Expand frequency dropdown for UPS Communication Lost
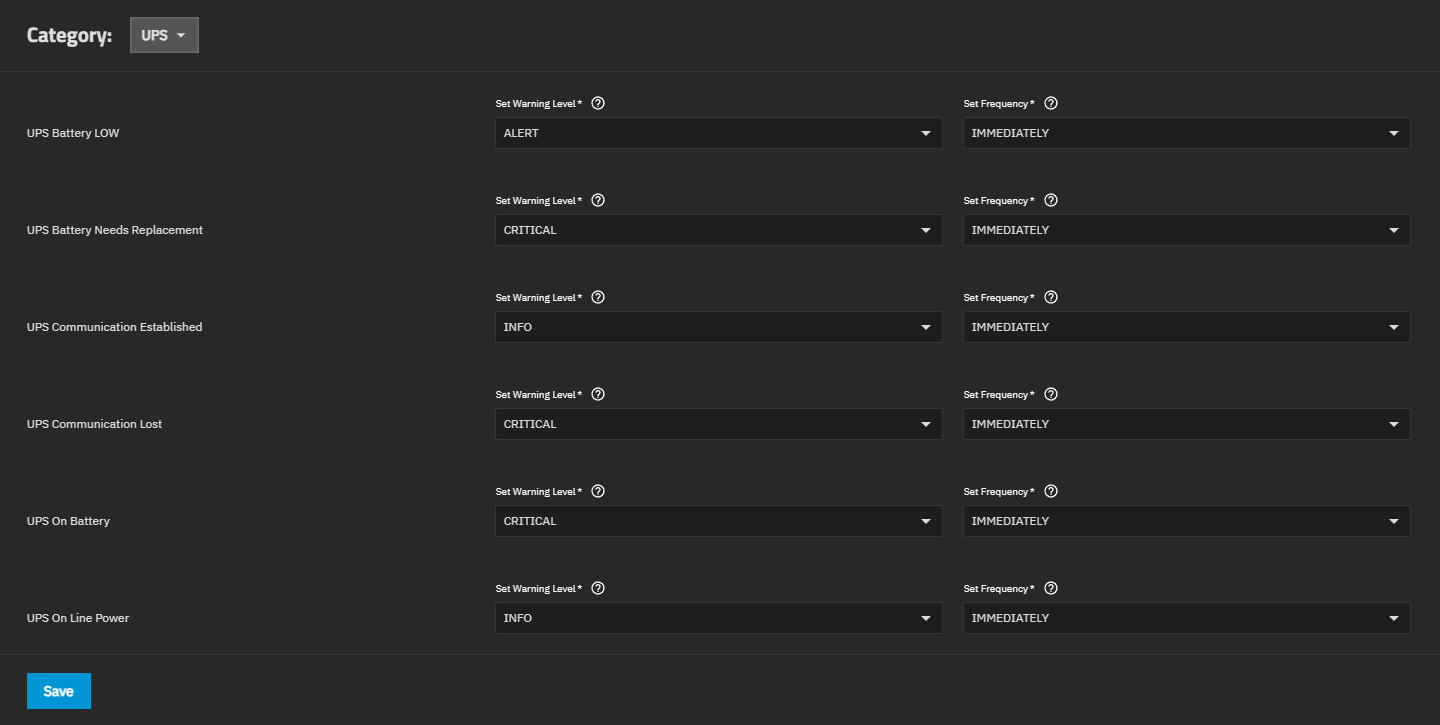The width and height of the screenshot is (1440, 725). (x=1186, y=424)
